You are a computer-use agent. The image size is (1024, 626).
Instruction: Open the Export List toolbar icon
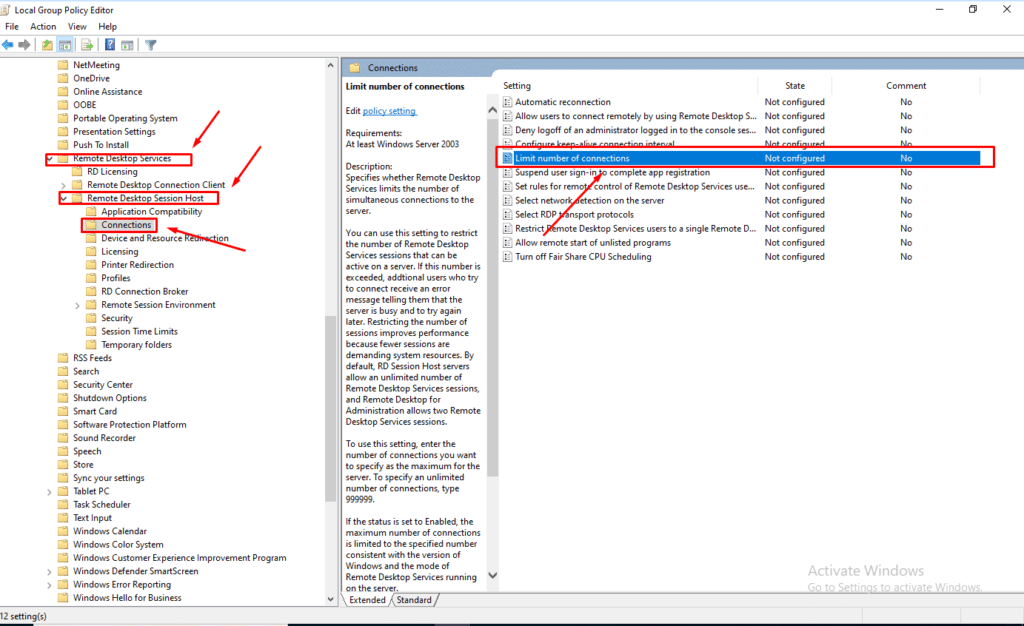(x=86, y=44)
